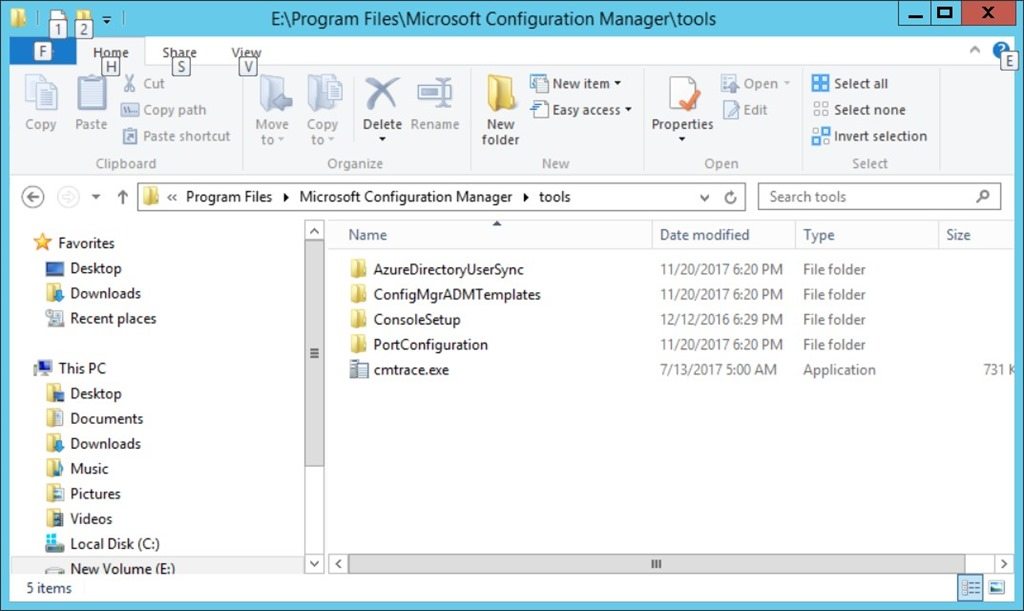1024x611 pixels.
Task: Switch to Details view in status bar
Action: click(970, 588)
